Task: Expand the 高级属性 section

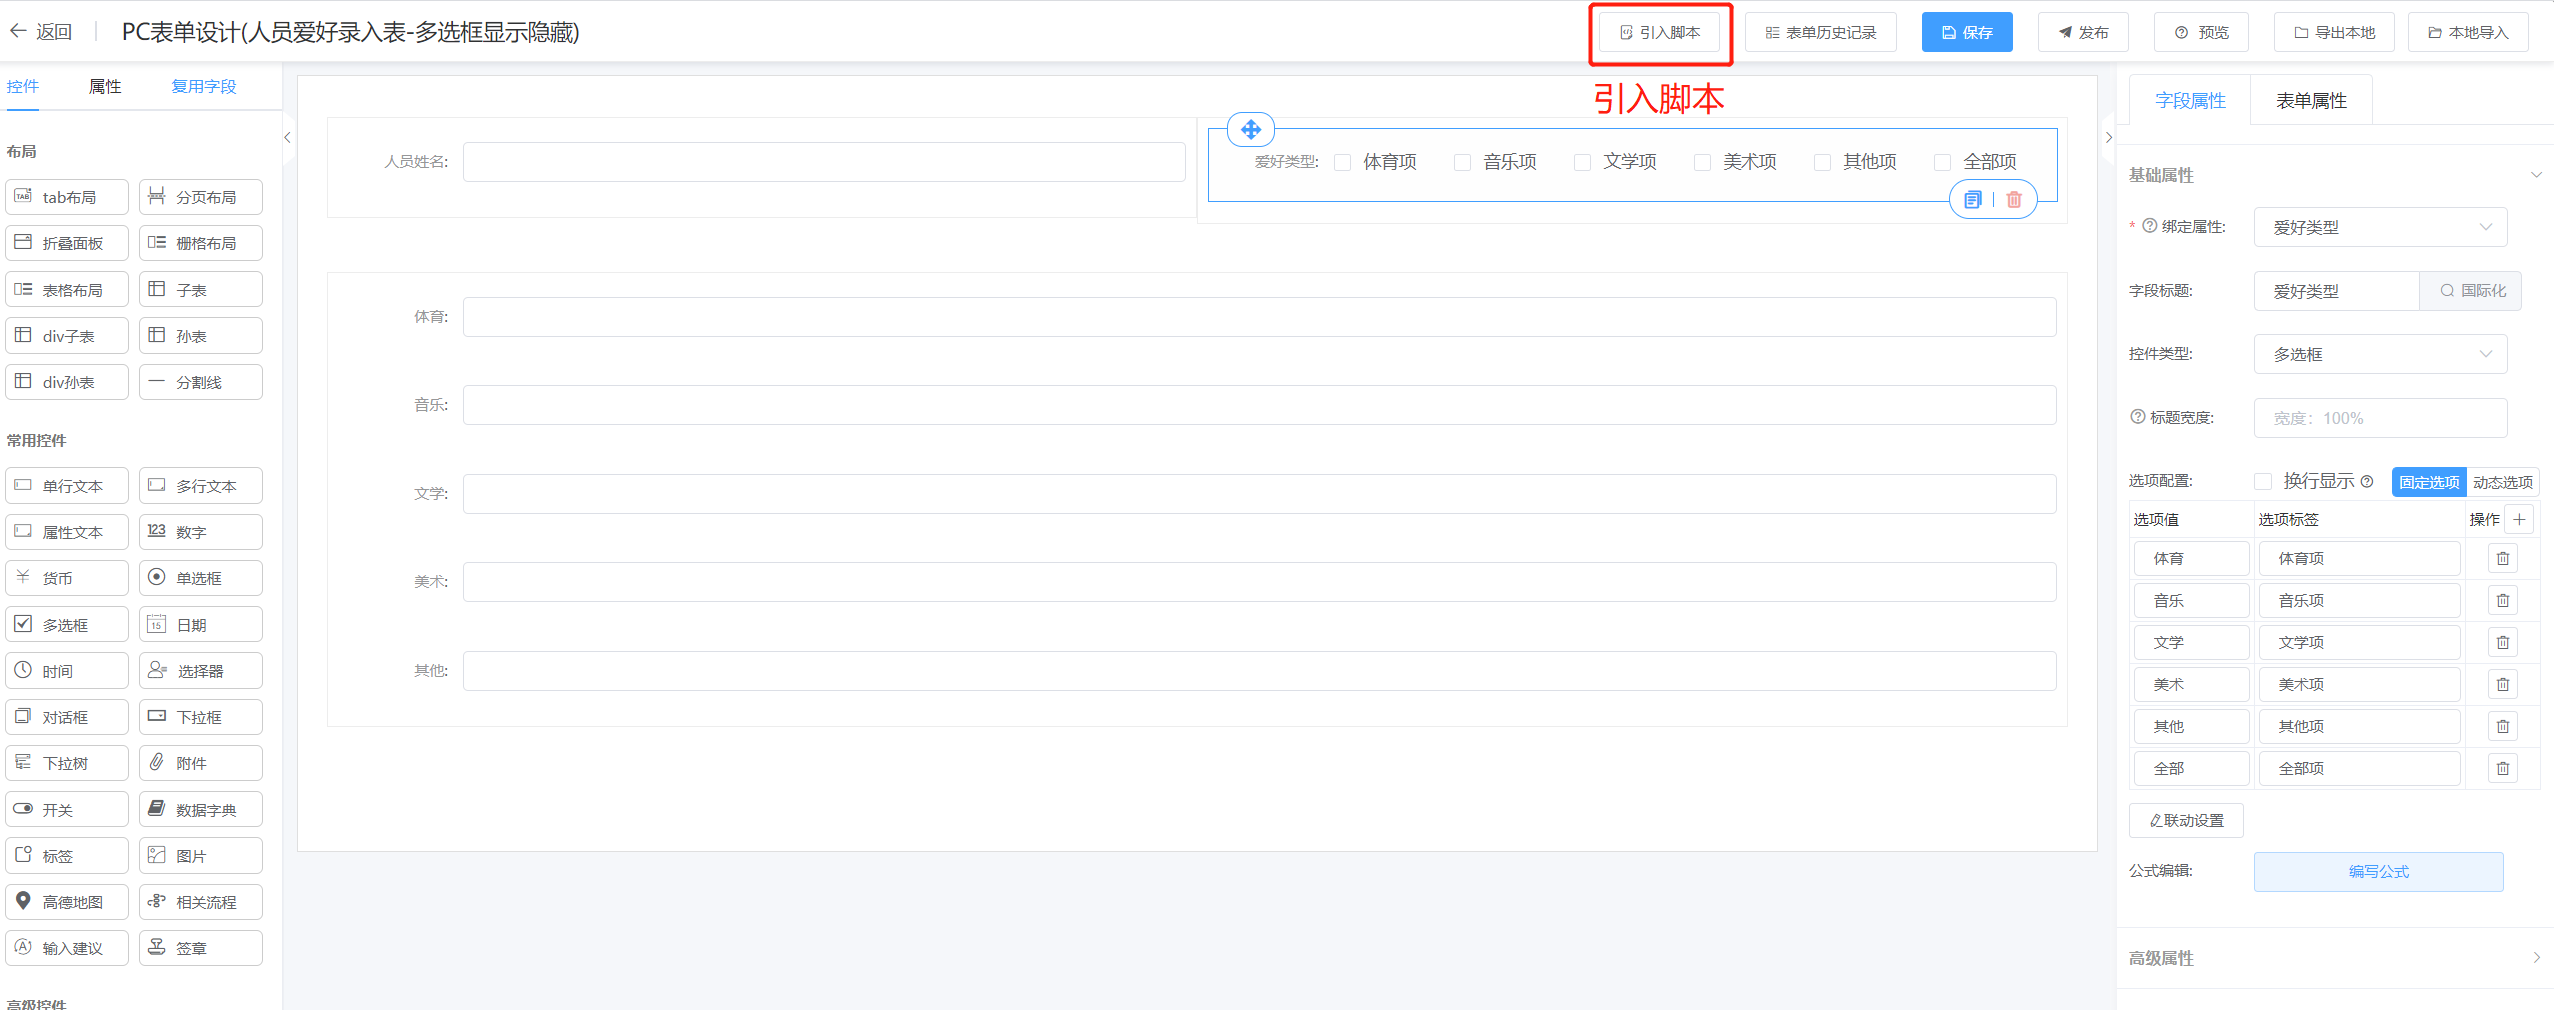Action: 2536,958
